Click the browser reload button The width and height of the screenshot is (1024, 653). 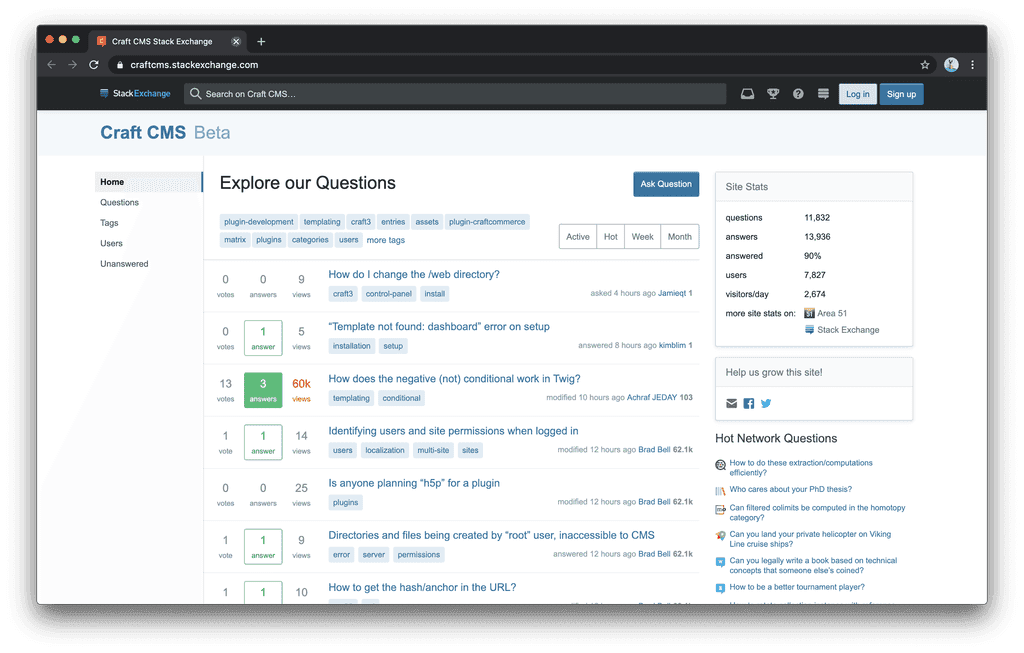94,65
